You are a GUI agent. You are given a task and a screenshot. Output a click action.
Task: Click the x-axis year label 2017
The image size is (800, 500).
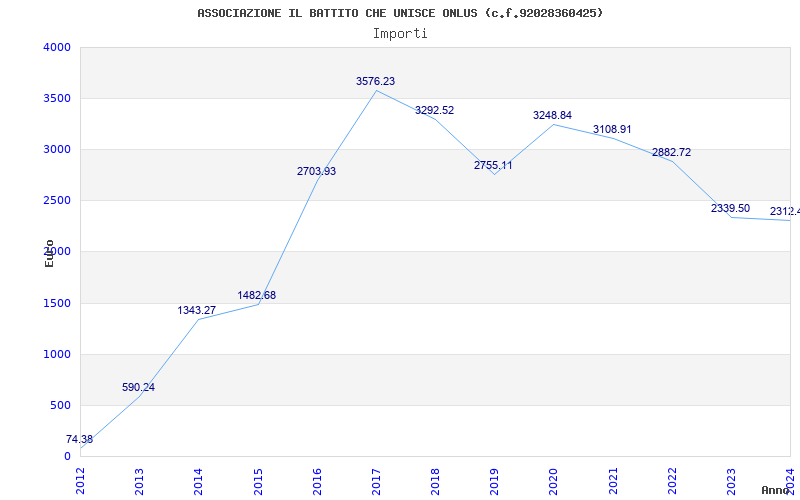[377, 481]
